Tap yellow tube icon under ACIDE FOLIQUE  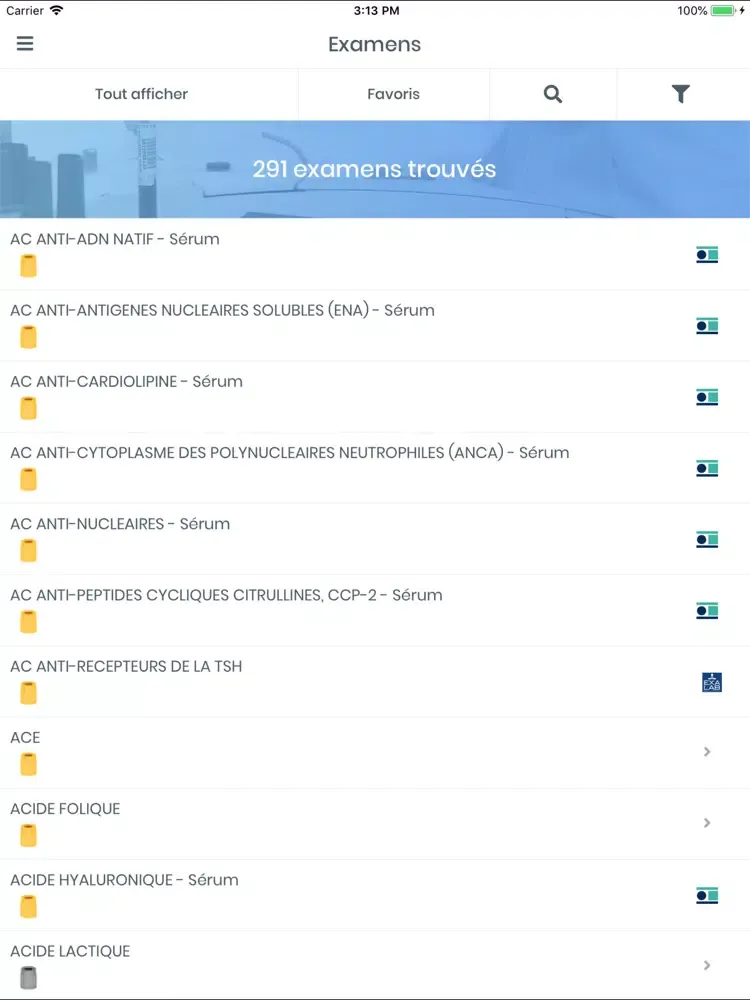[x=29, y=836]
